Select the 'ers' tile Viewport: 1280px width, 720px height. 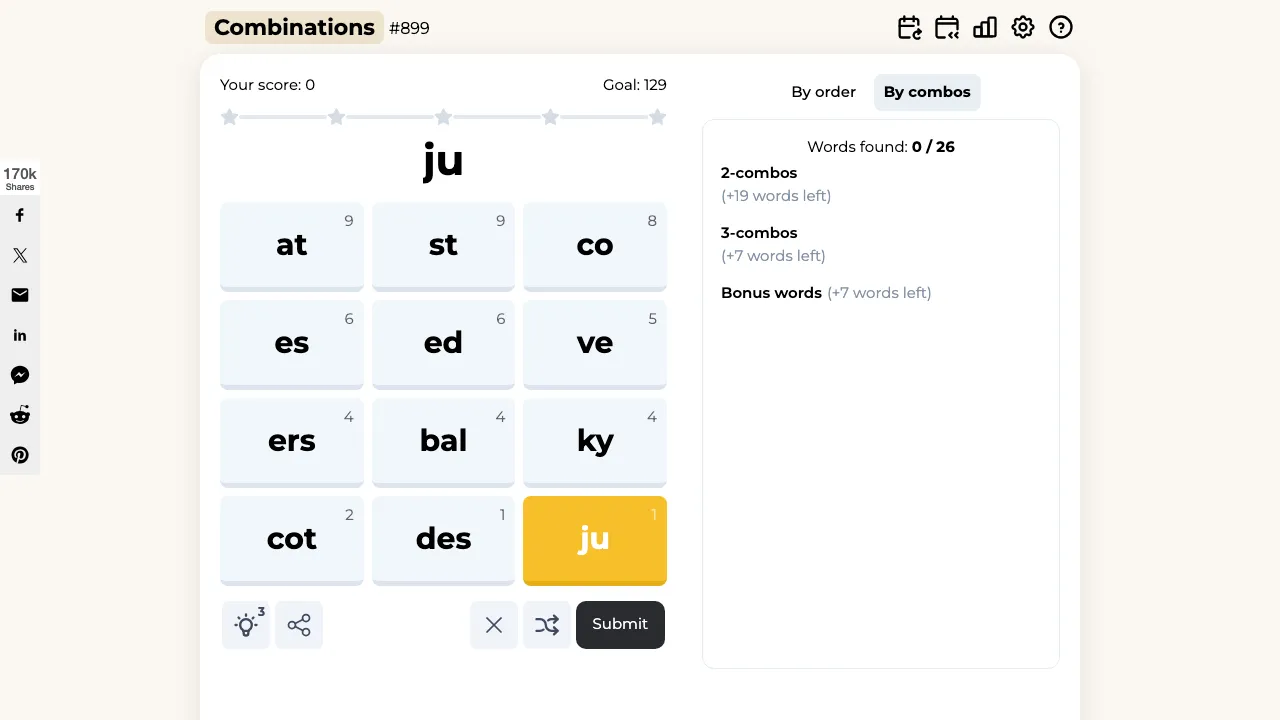pyautogui.click(x=292, y=443)
